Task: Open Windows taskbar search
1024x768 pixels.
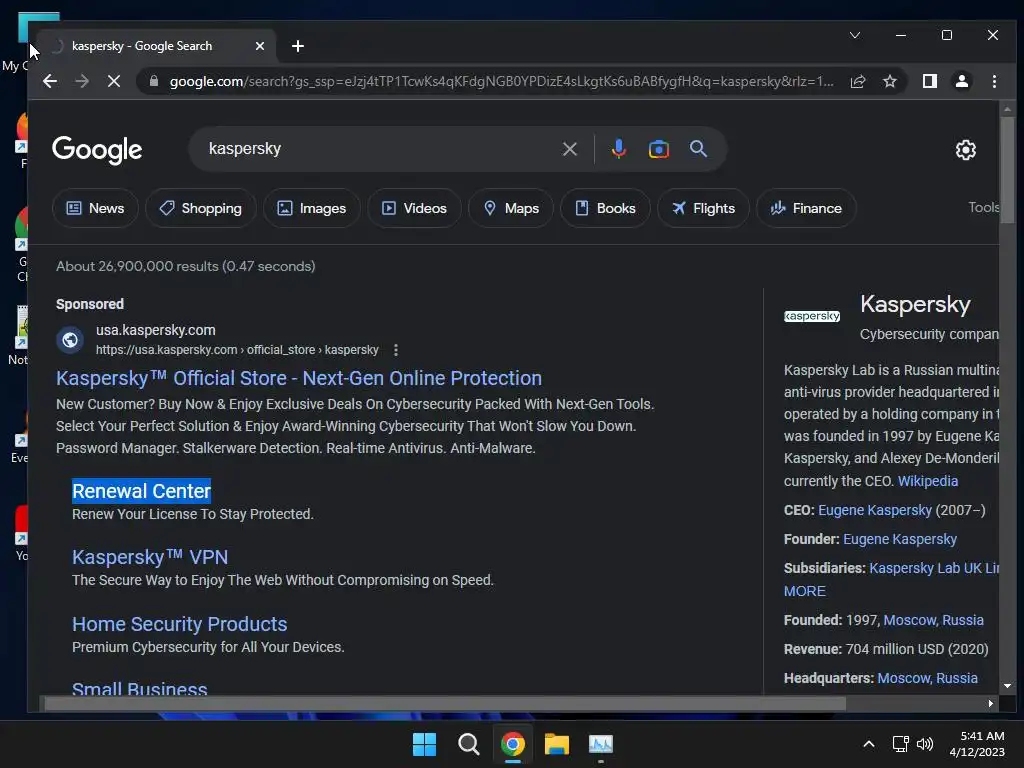Action: coord(468,744)
